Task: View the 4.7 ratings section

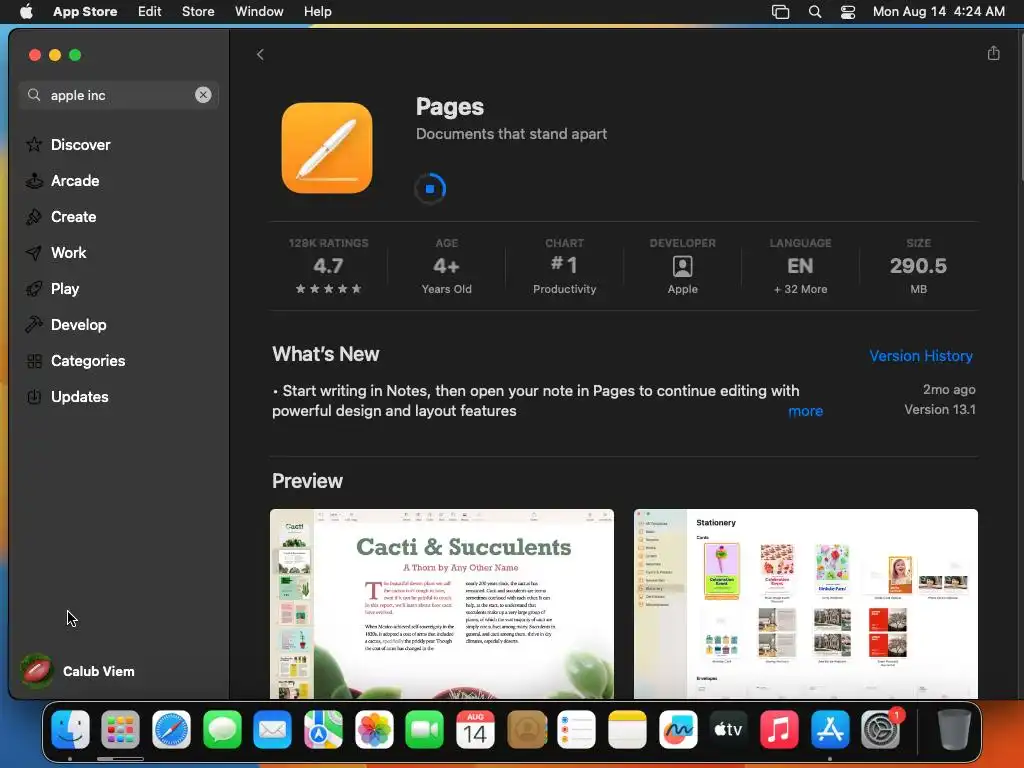Action: click(328, 266)
